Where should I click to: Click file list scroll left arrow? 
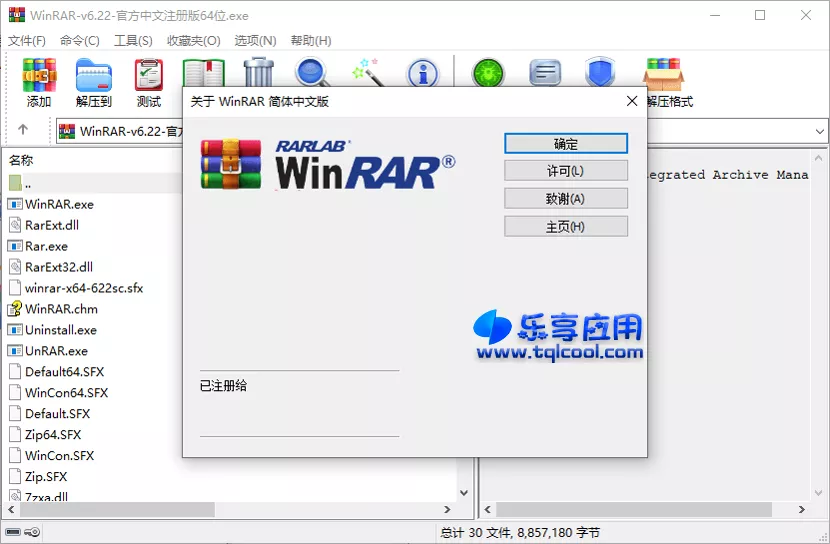tap(11, 510)
